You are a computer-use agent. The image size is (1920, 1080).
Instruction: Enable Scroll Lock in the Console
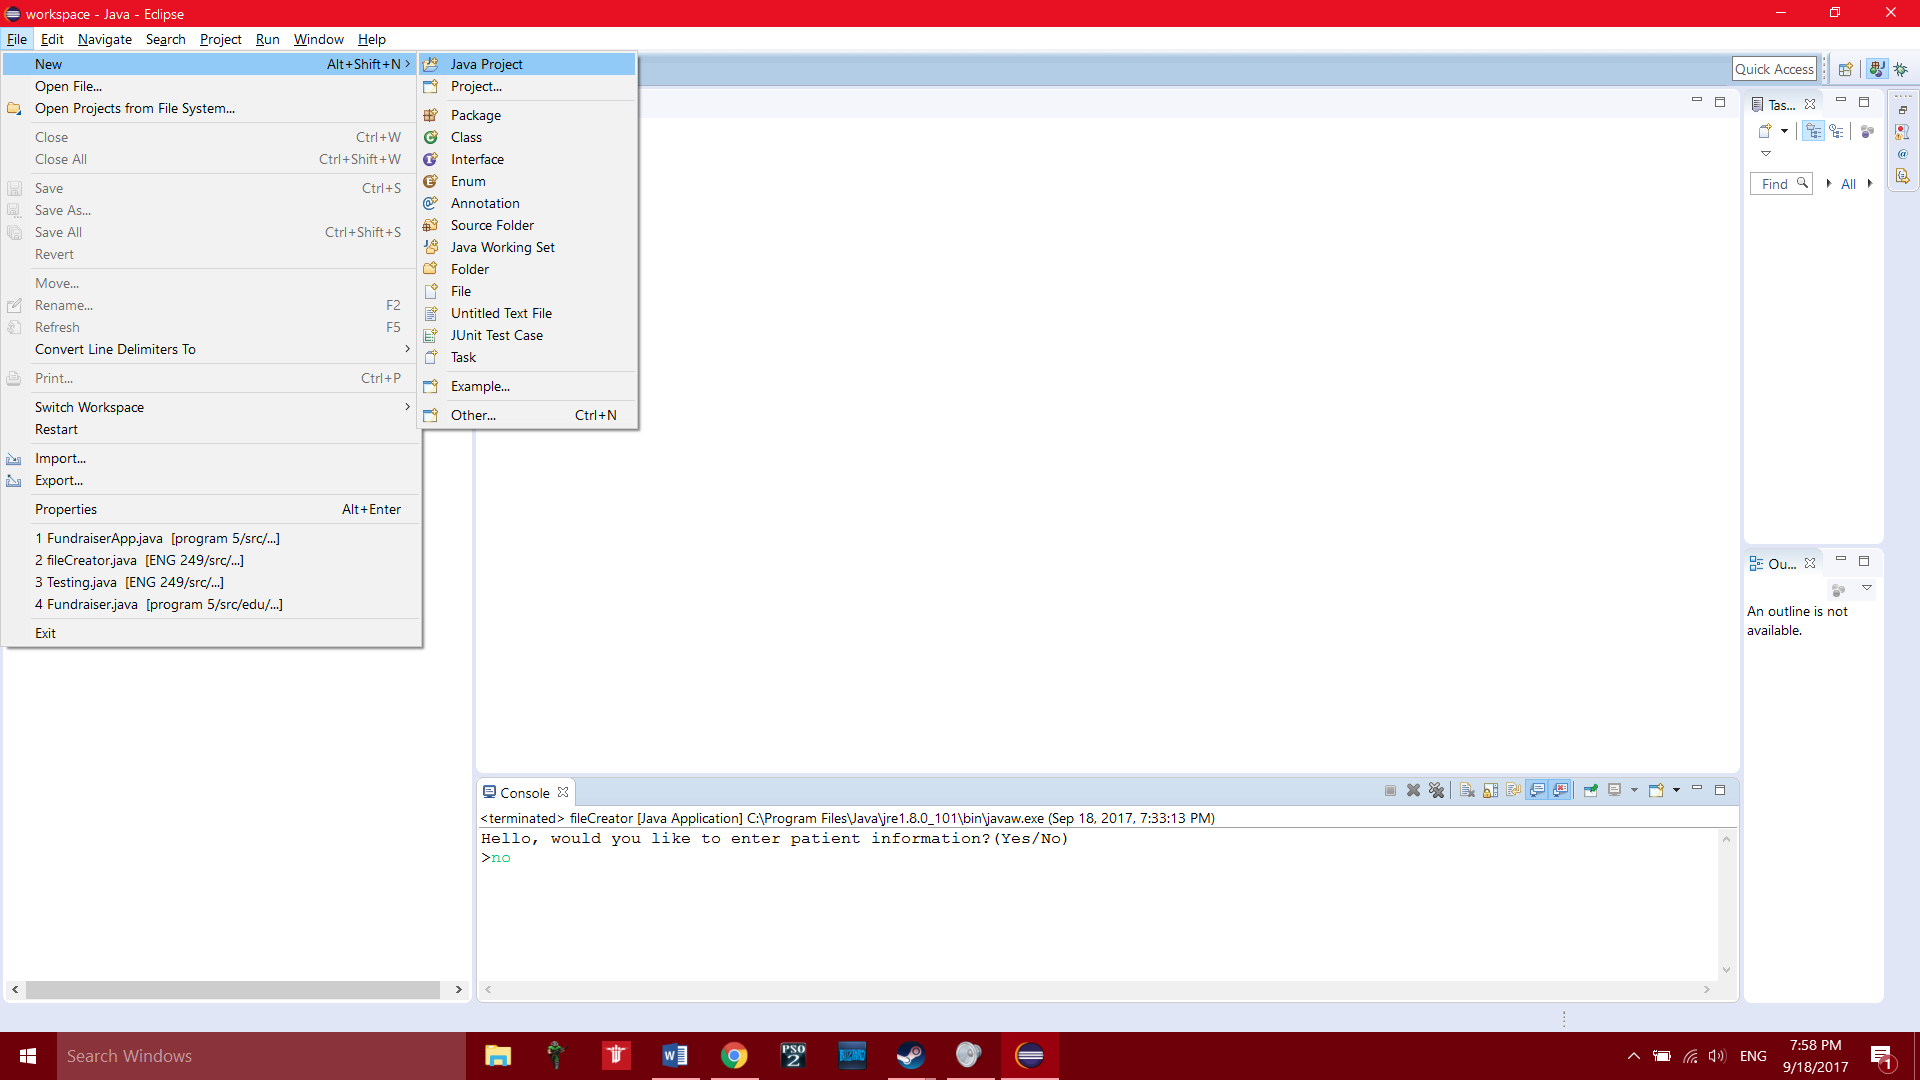coord(1489,790)
